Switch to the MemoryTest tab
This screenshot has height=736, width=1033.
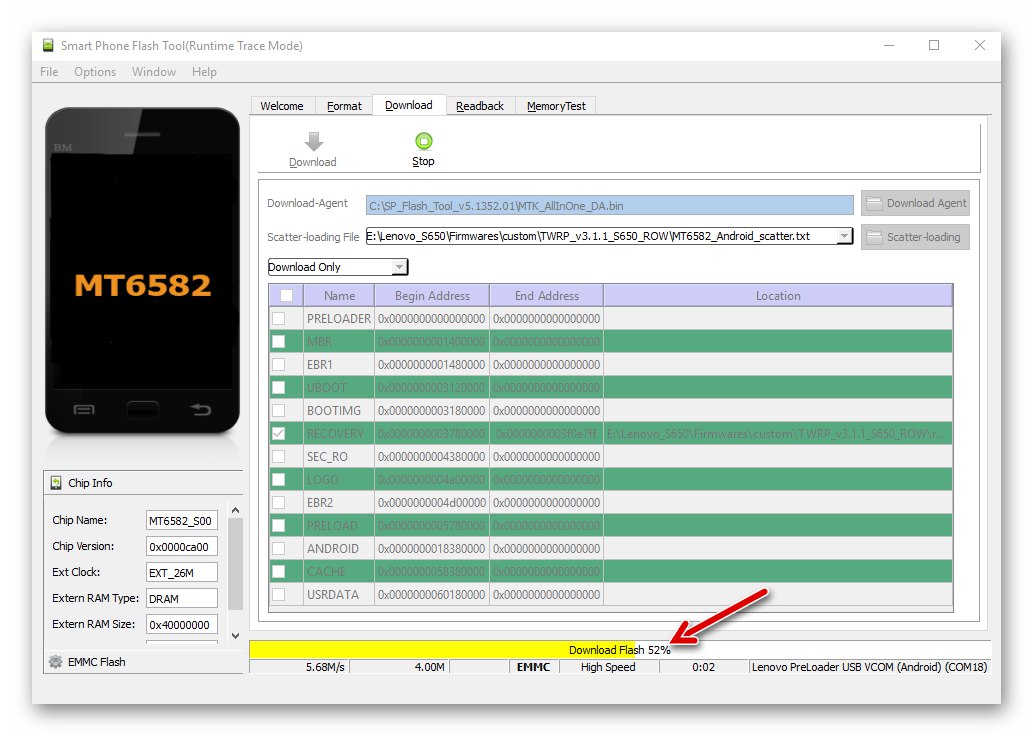(x=556, y=105)
